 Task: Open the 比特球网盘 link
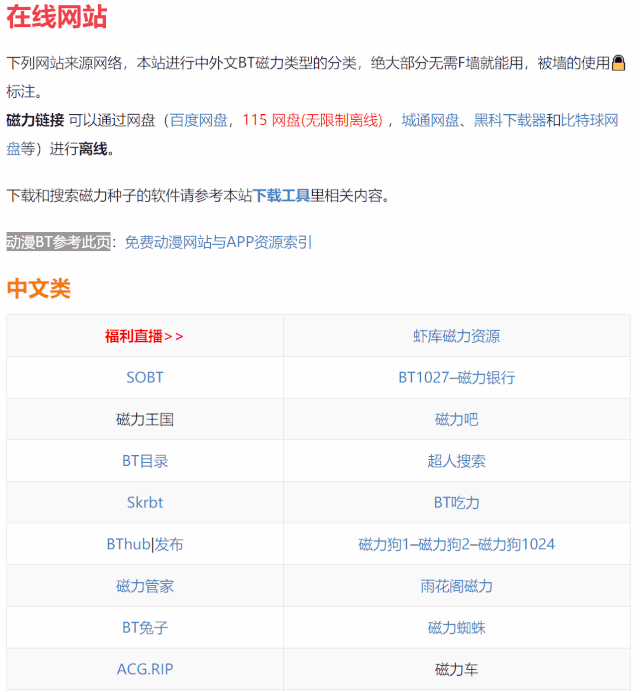(589, 120)
